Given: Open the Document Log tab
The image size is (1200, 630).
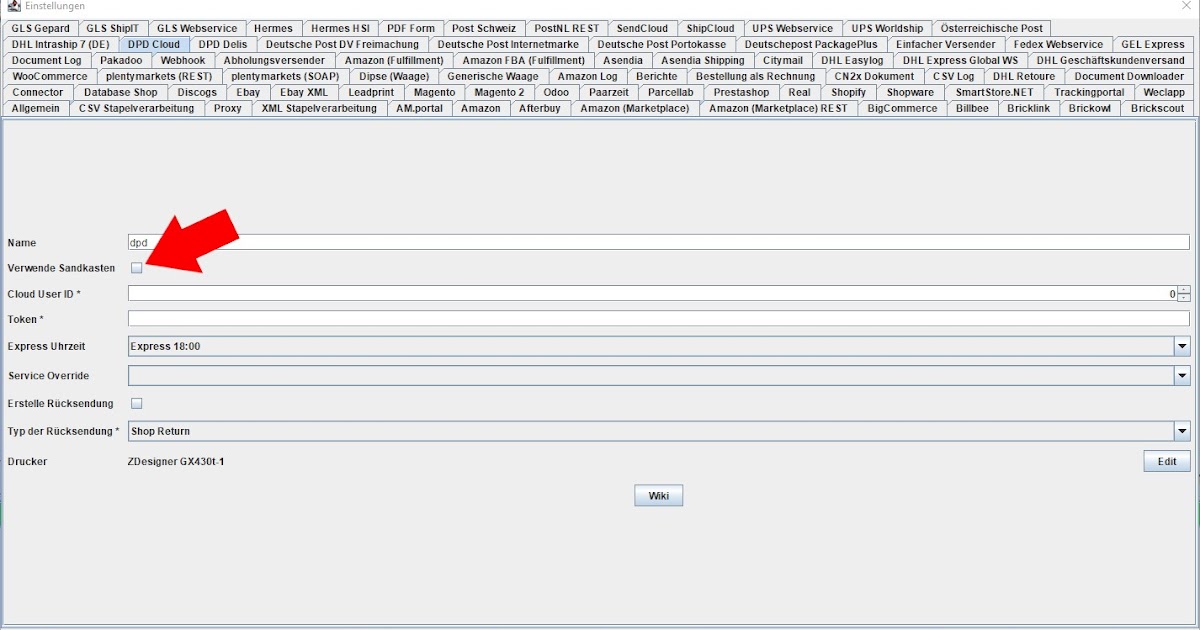Looking at the screenshot, I should click(x=47, y=60).
